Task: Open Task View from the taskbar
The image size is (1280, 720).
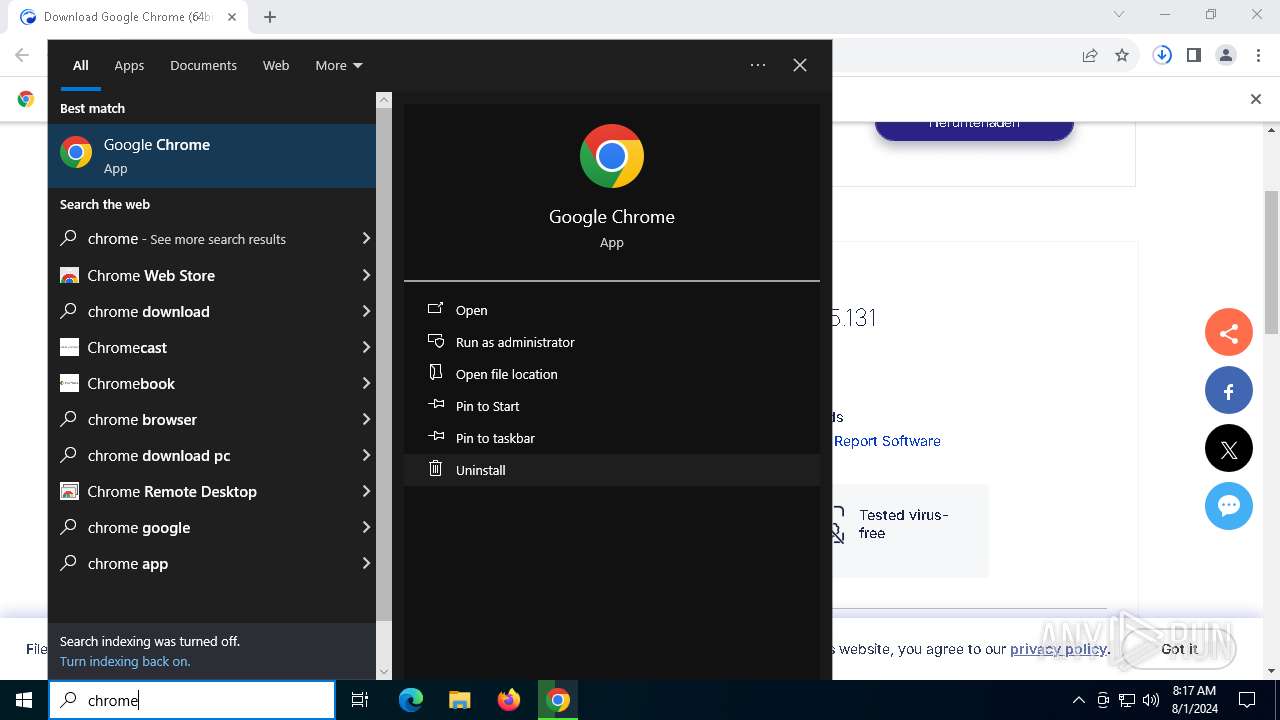Action: coord(360,700)
